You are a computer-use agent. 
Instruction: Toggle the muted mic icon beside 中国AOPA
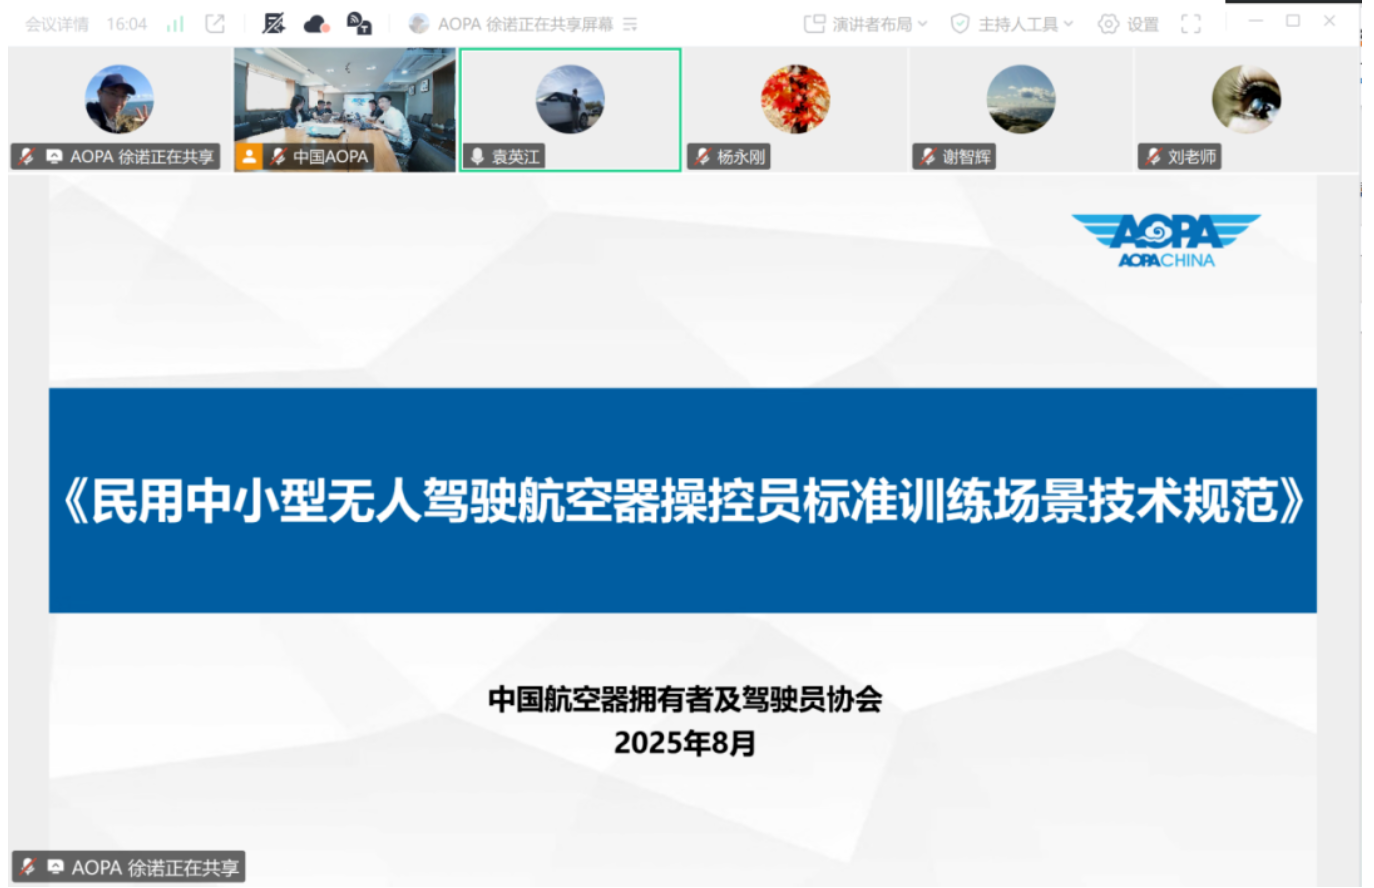[278, 157]
